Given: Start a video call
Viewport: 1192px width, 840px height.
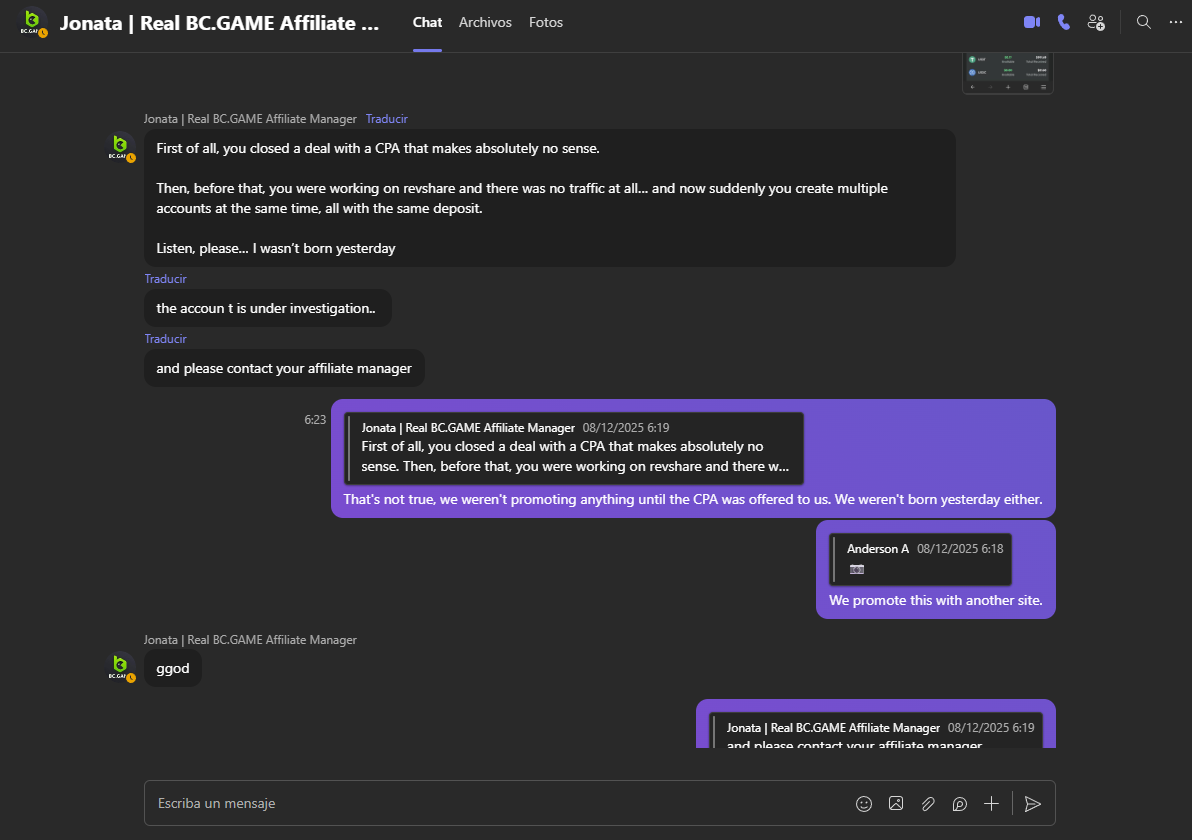Looking at the screenshot, I should click(x=1031, y=21).
